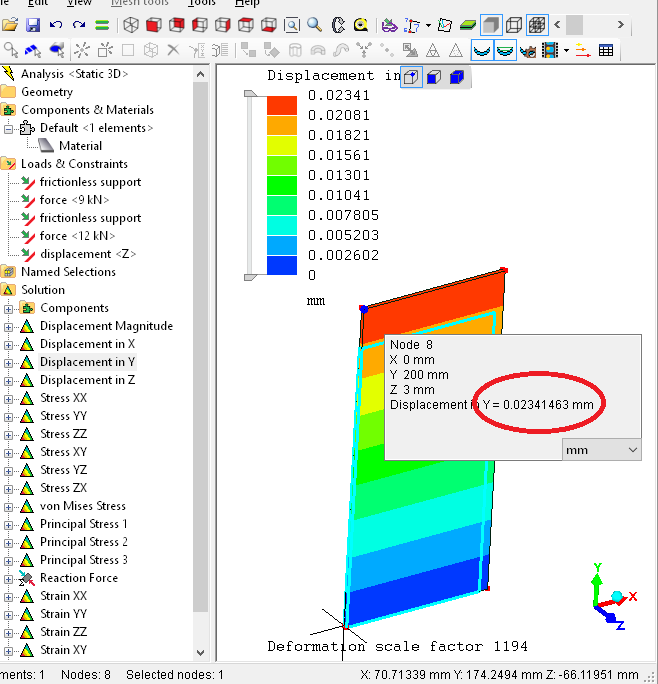
Task: Activate the magnifying glass zoom tool
Action: tap(314, 25)
